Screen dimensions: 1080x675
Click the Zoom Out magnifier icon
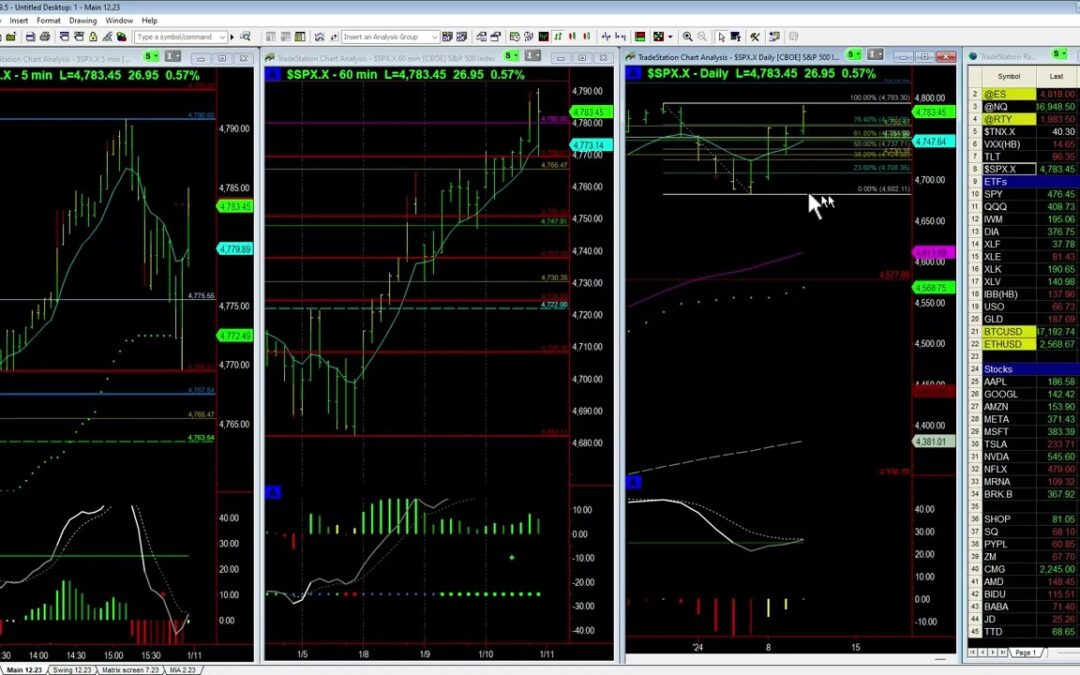(x=702, y=37)
